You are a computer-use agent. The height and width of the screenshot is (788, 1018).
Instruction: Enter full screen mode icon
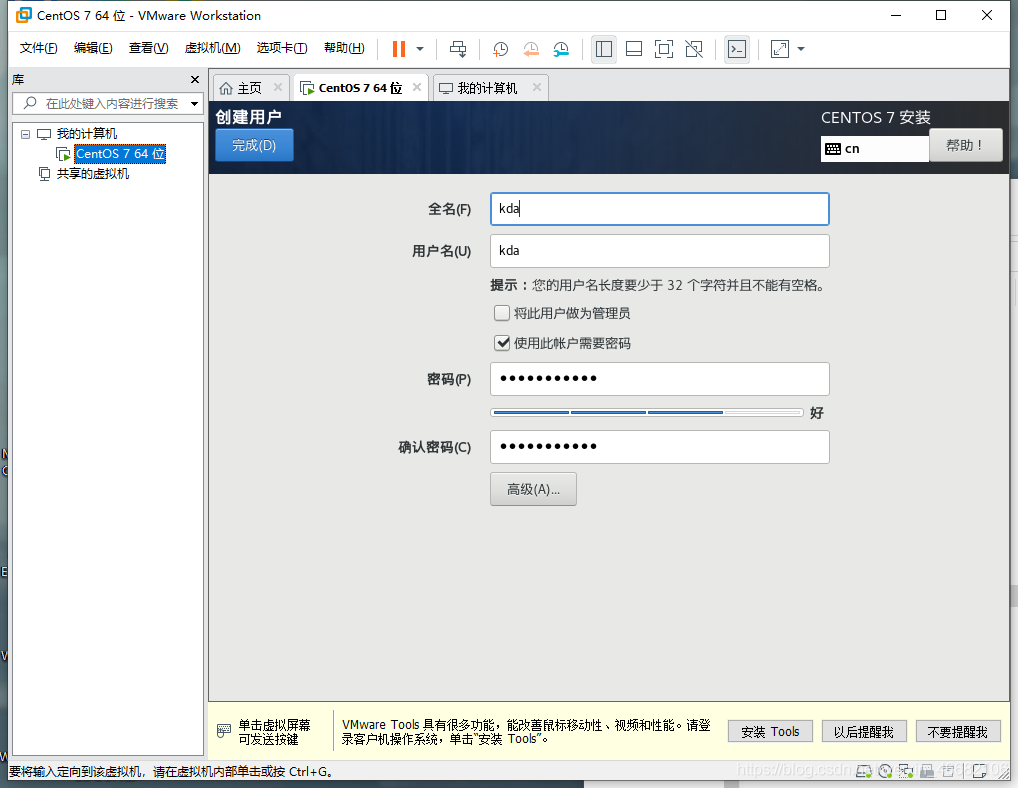point(664,49)
